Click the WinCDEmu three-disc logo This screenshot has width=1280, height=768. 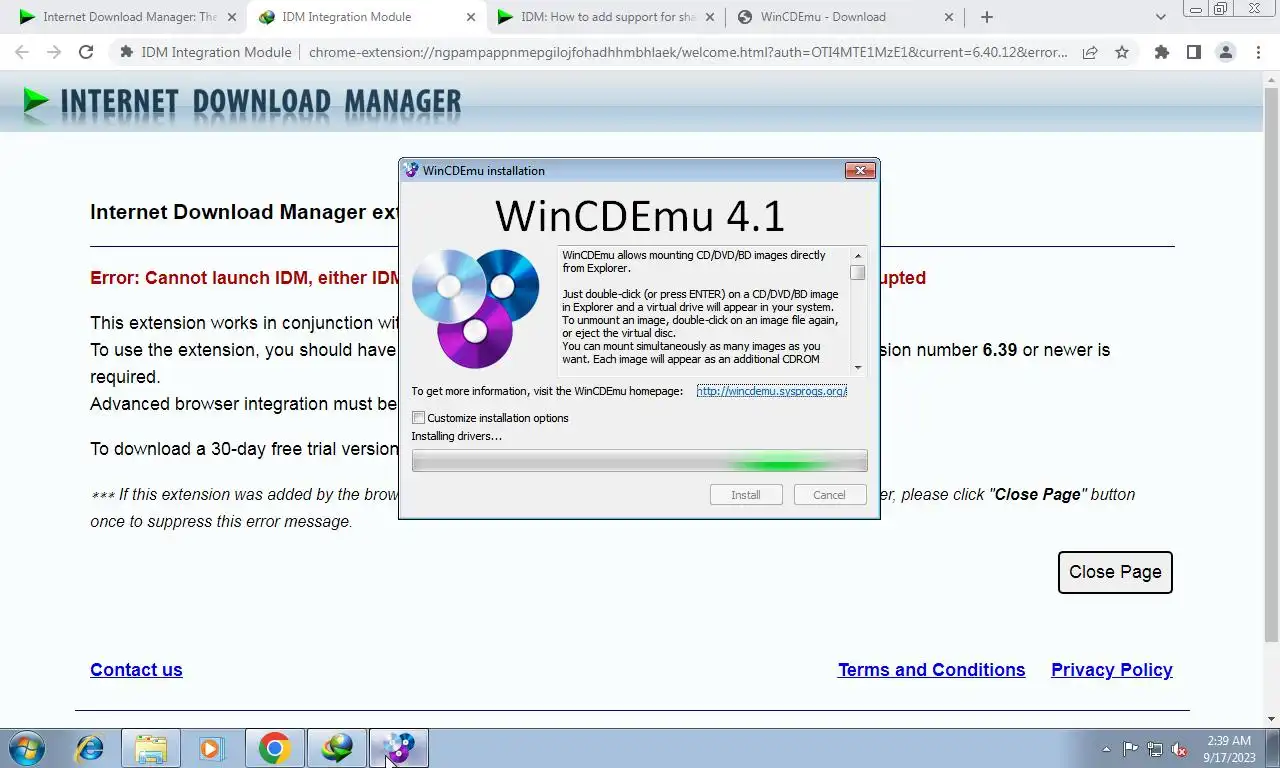click(x=476, y=307)
